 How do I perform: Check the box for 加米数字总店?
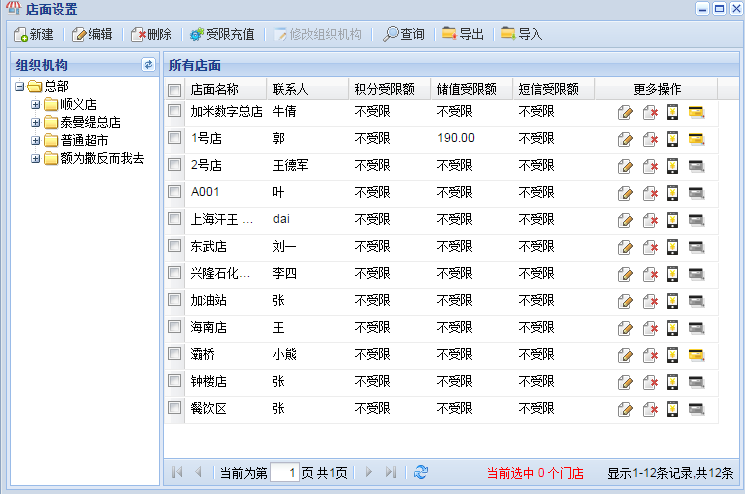tap(175, 111)
